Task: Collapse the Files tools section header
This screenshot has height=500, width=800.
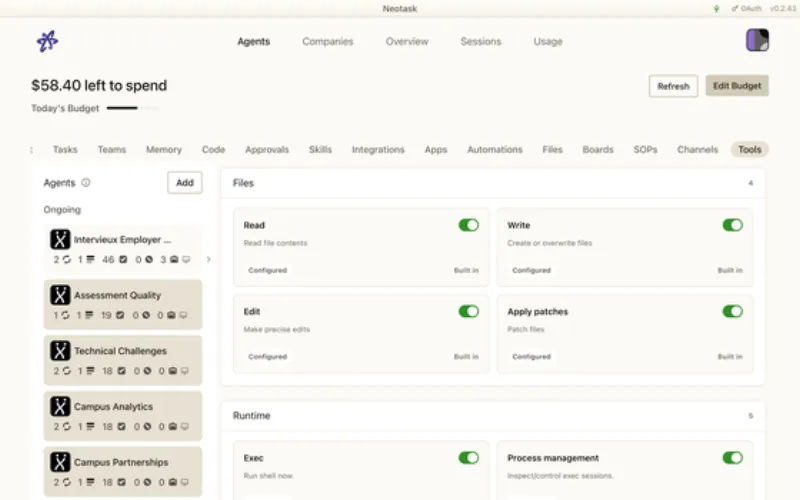Action: 493,183
